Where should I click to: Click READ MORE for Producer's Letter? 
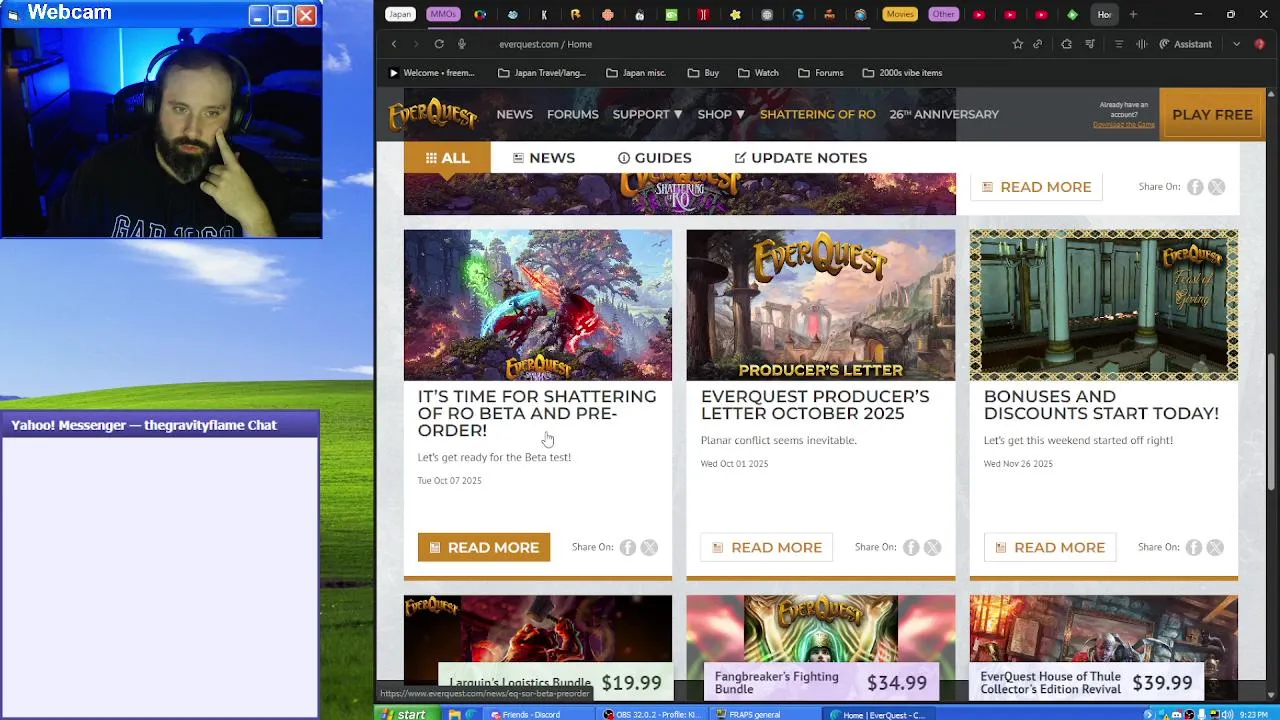pyautogui.click(x=767, y=547)
